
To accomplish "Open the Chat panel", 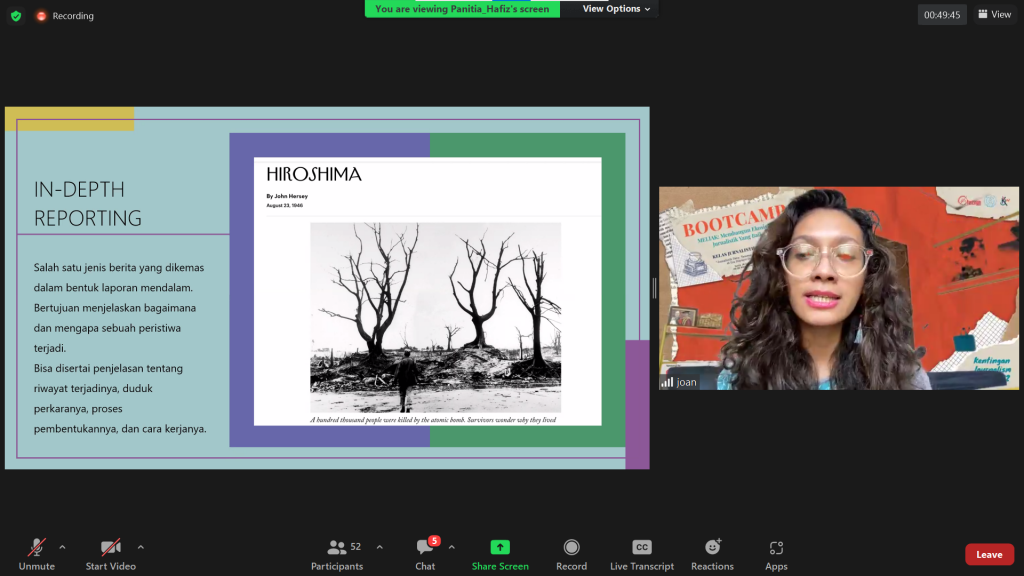I will tap(425, 554).
